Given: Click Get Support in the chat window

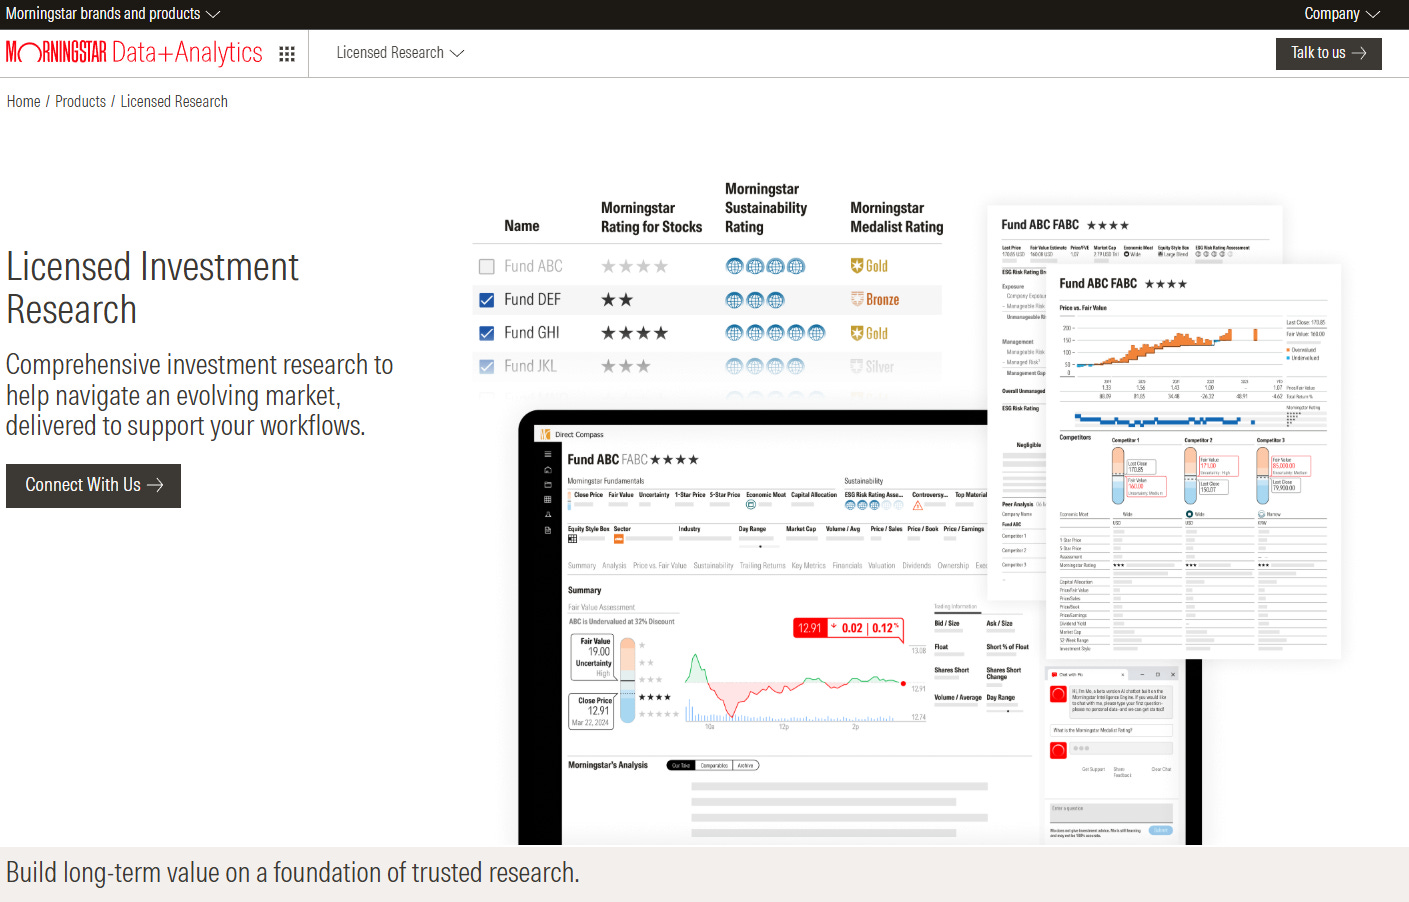Looking at the screenshot, I should pyautogui.click(x=1093, y=769).
